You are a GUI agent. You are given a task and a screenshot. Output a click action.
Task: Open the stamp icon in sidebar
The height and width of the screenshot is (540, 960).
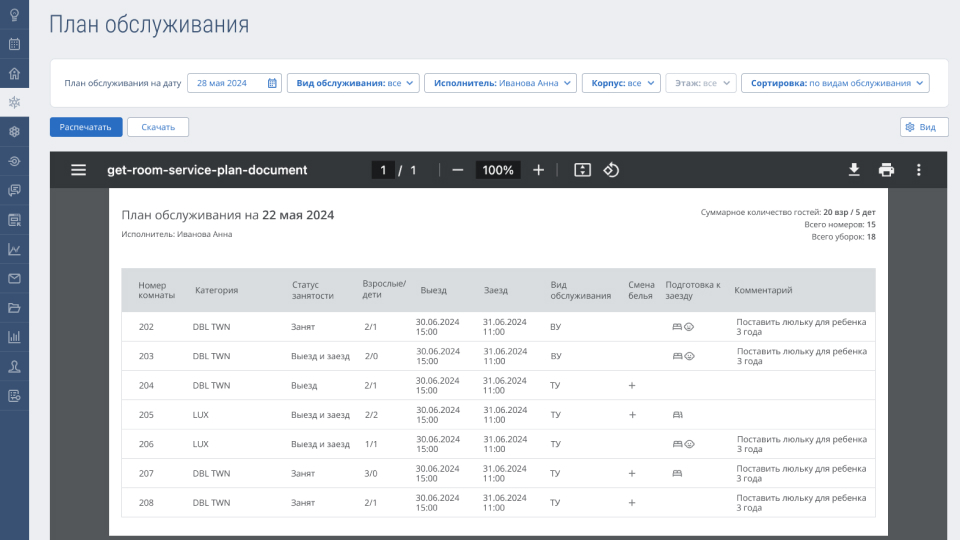pyautogui.click(x=14, y=366)
